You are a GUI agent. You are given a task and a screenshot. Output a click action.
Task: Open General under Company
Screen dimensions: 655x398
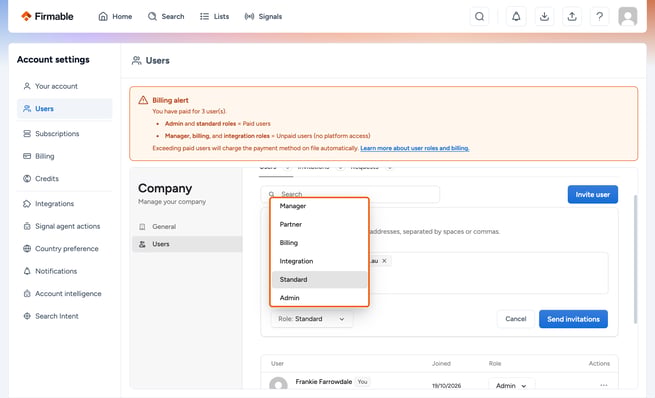click(187, 227)
